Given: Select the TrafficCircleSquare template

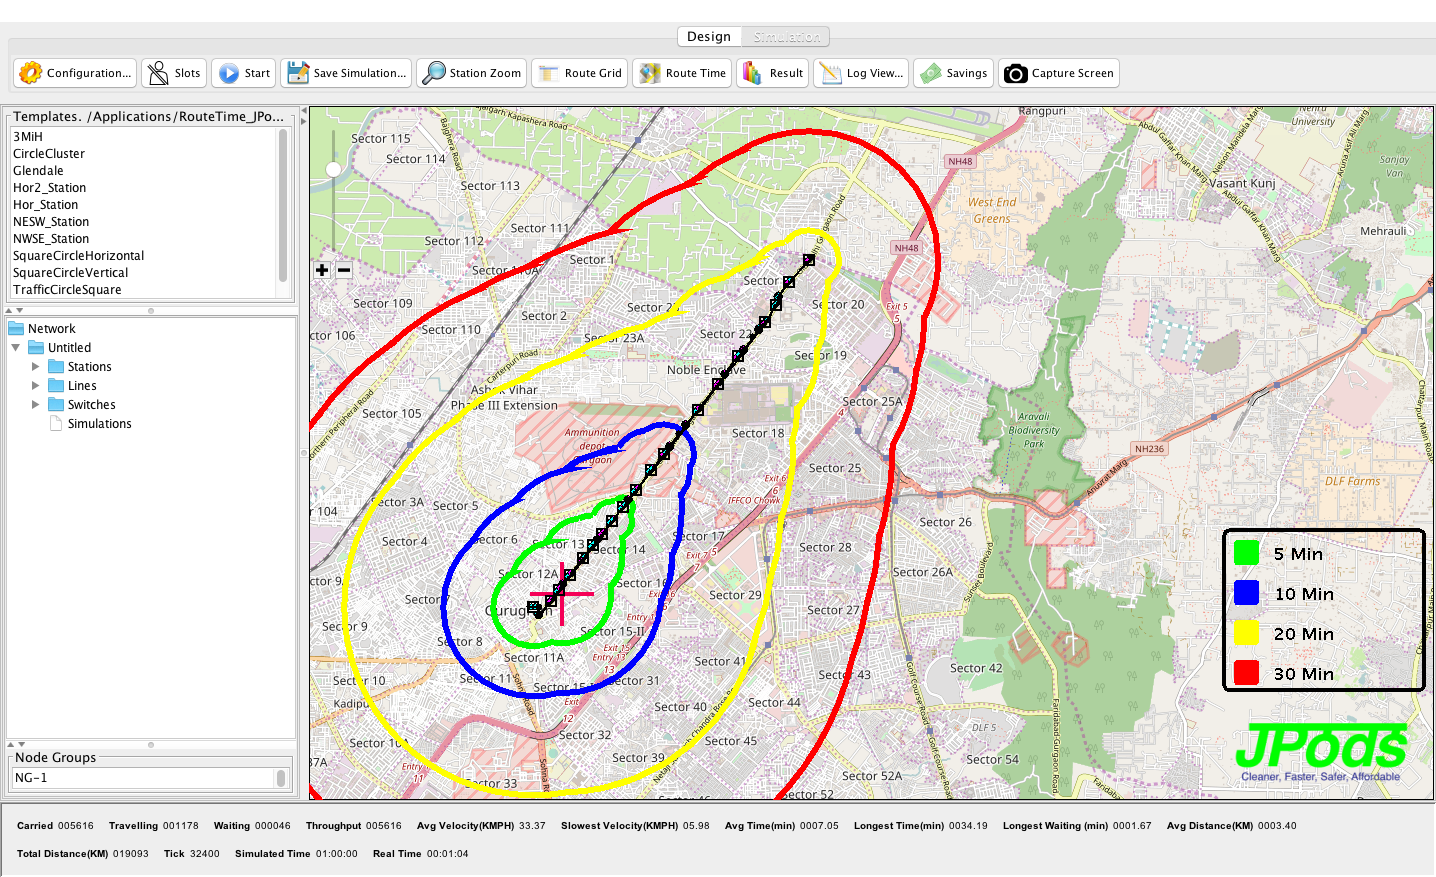Looking at the screenshot, I should click(67, 290).
